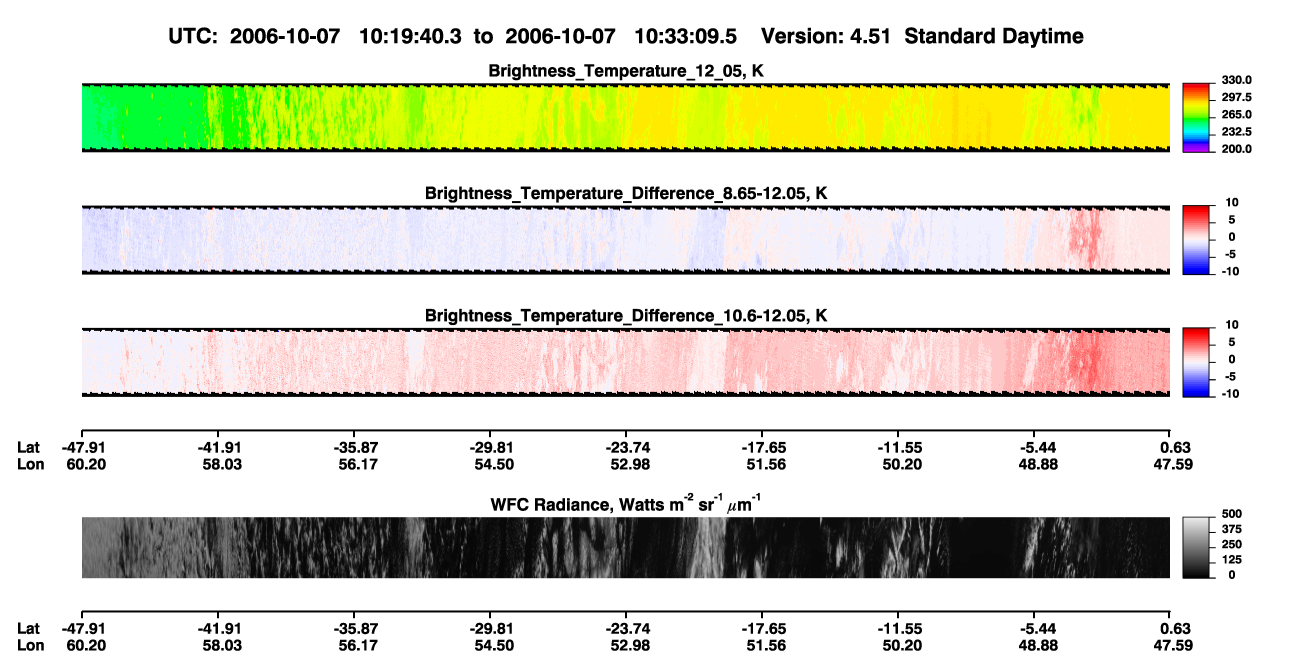Select the blue-red colorbar of the 8.65-12.05 panel
Screen dimensions: 1300x667
1196,239
